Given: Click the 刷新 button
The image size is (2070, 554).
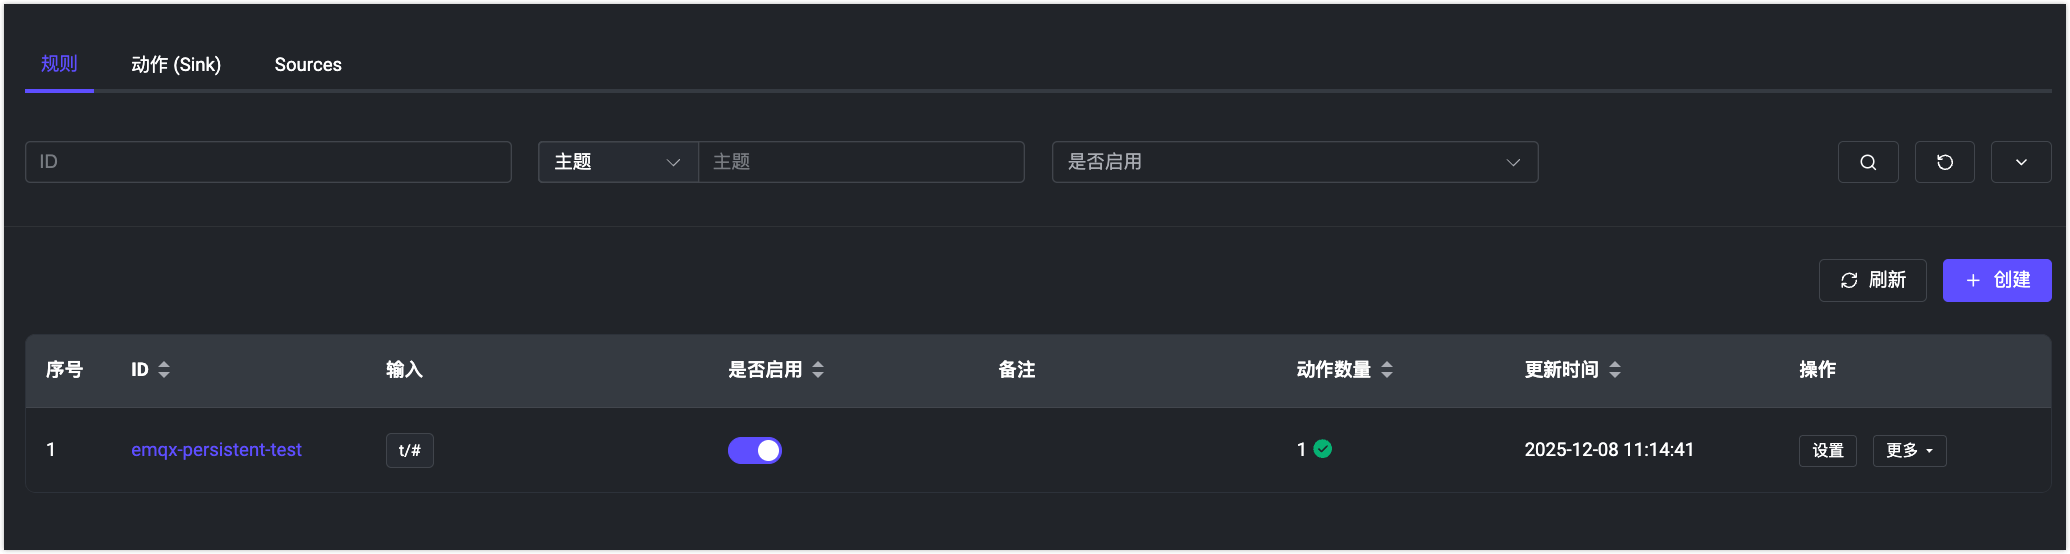Looking at the screenshot, I should 1872,280.
